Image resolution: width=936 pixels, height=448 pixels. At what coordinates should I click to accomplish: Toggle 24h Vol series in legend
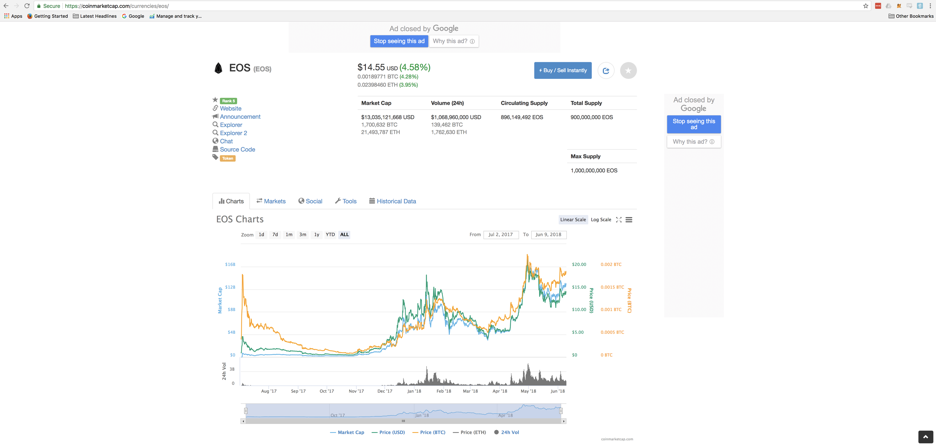point(506,432)
